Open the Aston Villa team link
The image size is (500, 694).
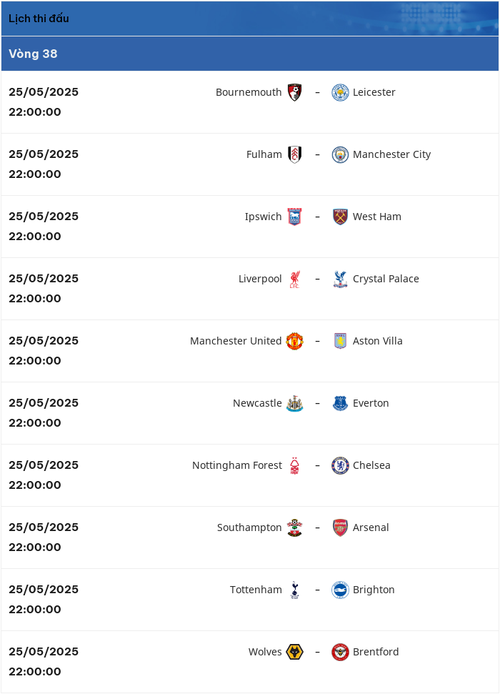(x=377, y=341)
